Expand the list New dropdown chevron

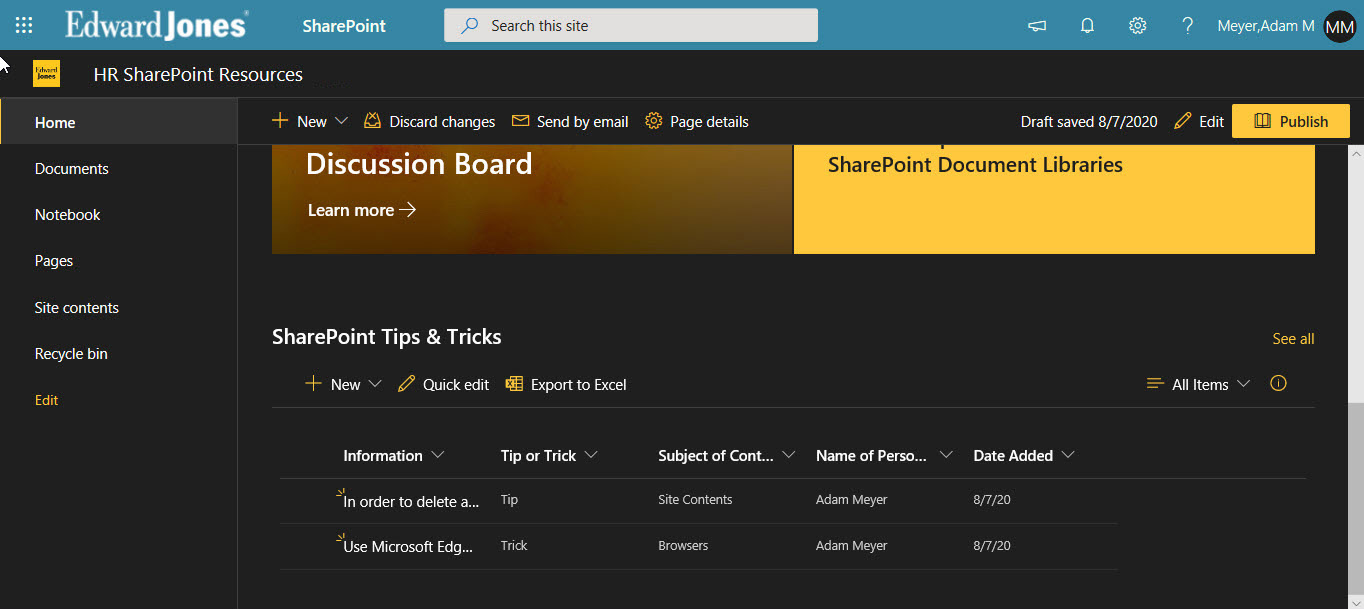click(x=375, y=384)
